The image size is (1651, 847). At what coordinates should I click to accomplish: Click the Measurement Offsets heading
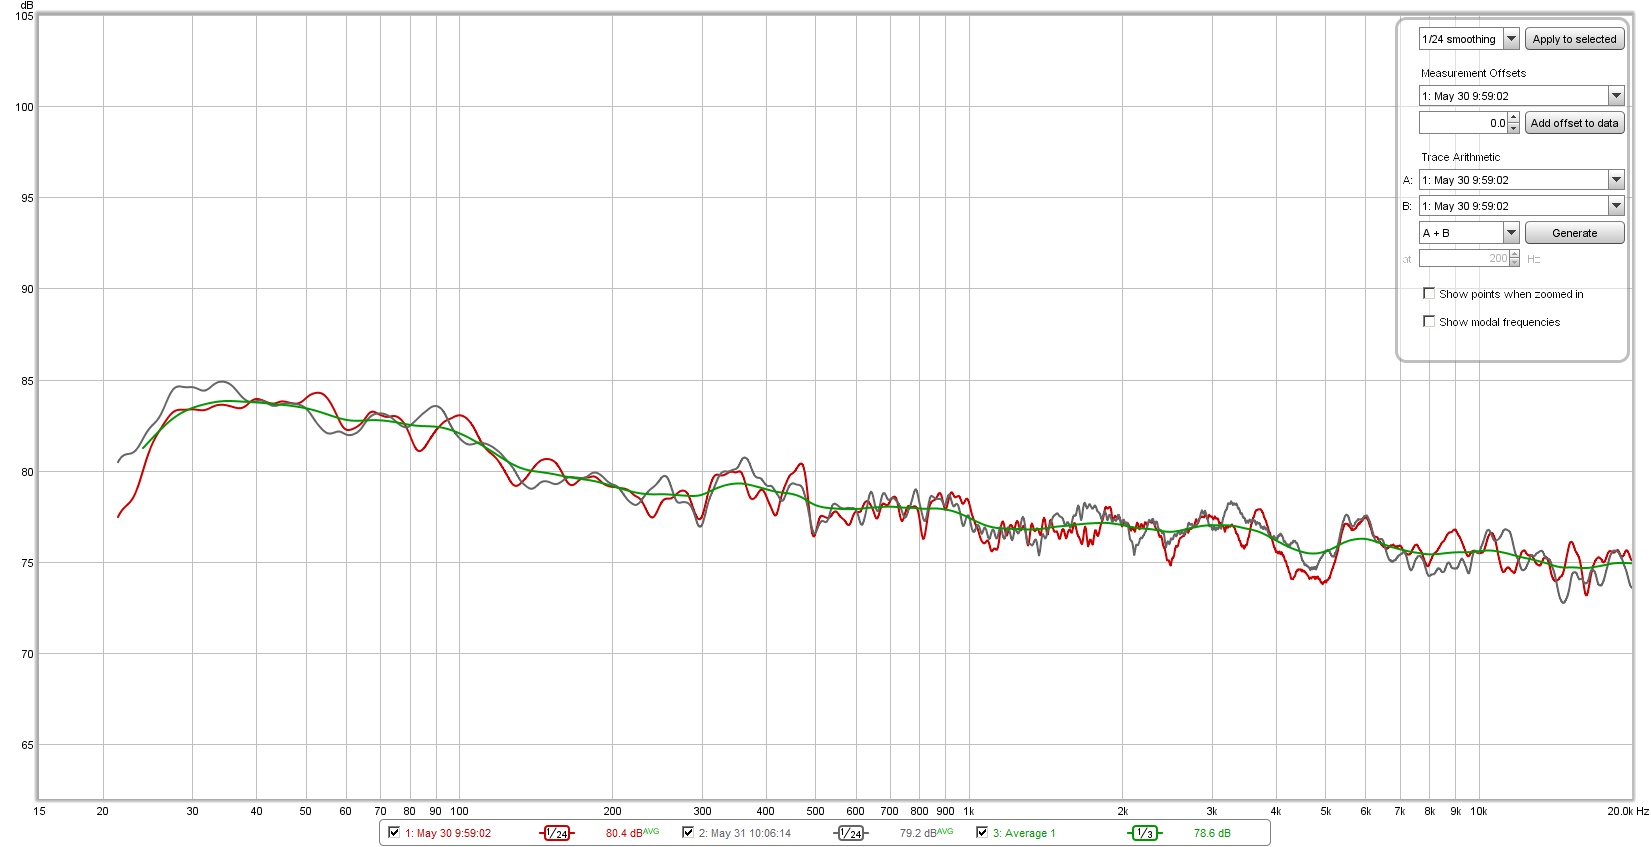click(1473, 73)
